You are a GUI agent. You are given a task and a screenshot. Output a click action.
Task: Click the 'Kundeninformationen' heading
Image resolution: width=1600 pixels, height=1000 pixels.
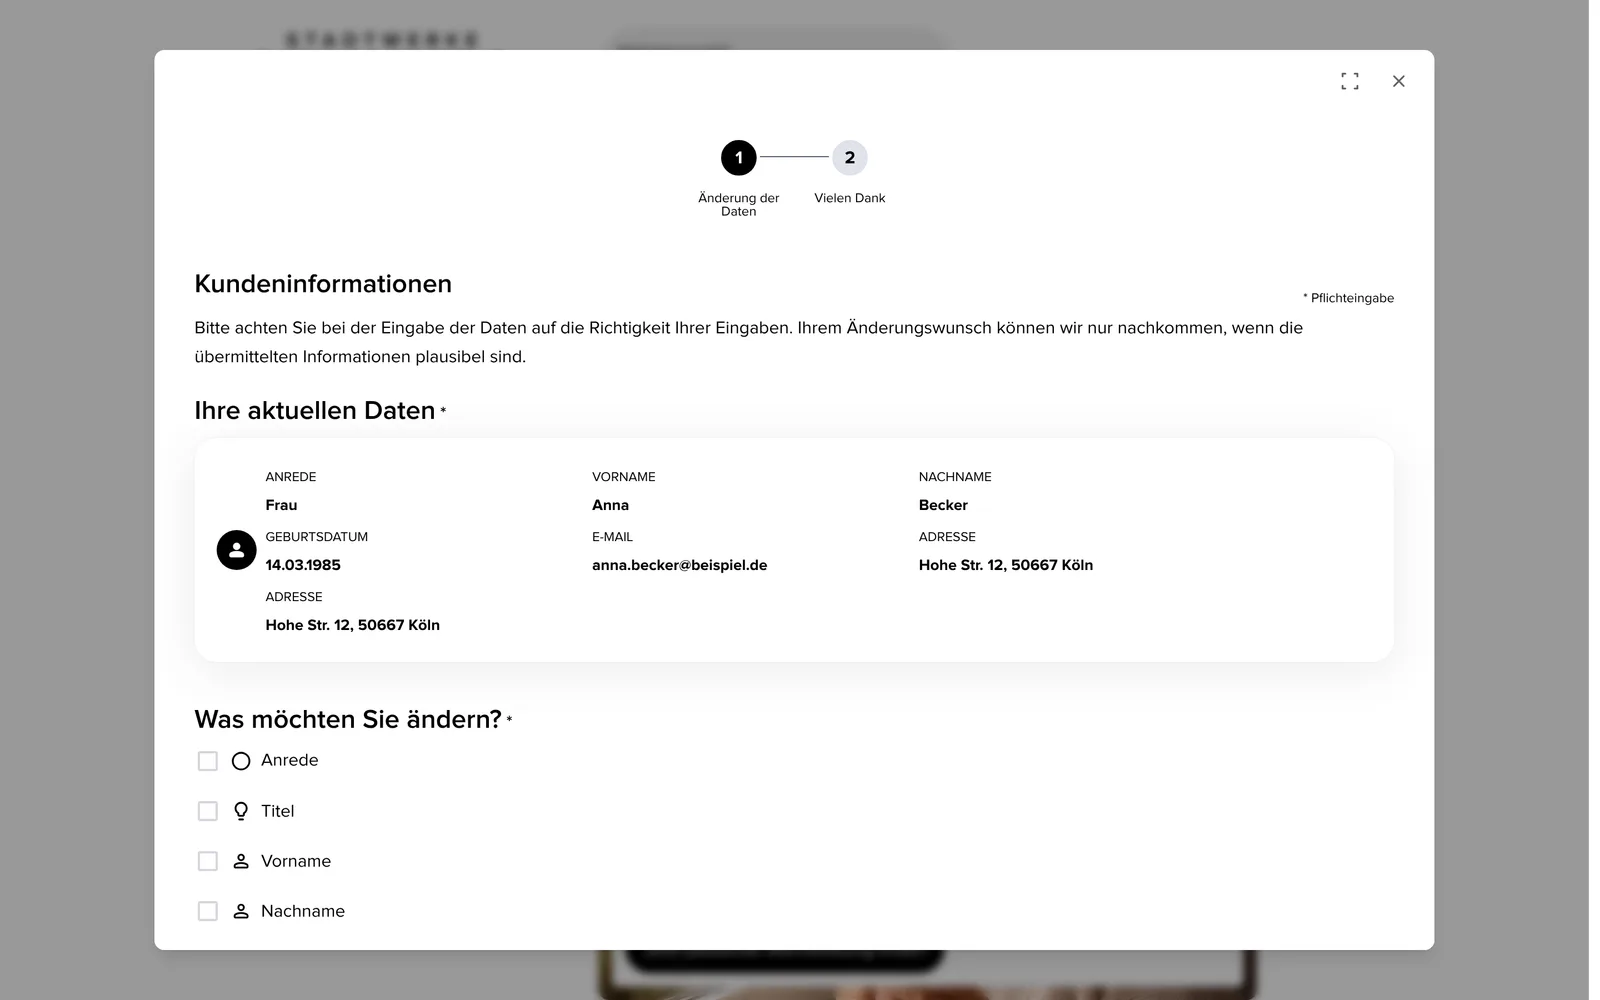point(323,284)
